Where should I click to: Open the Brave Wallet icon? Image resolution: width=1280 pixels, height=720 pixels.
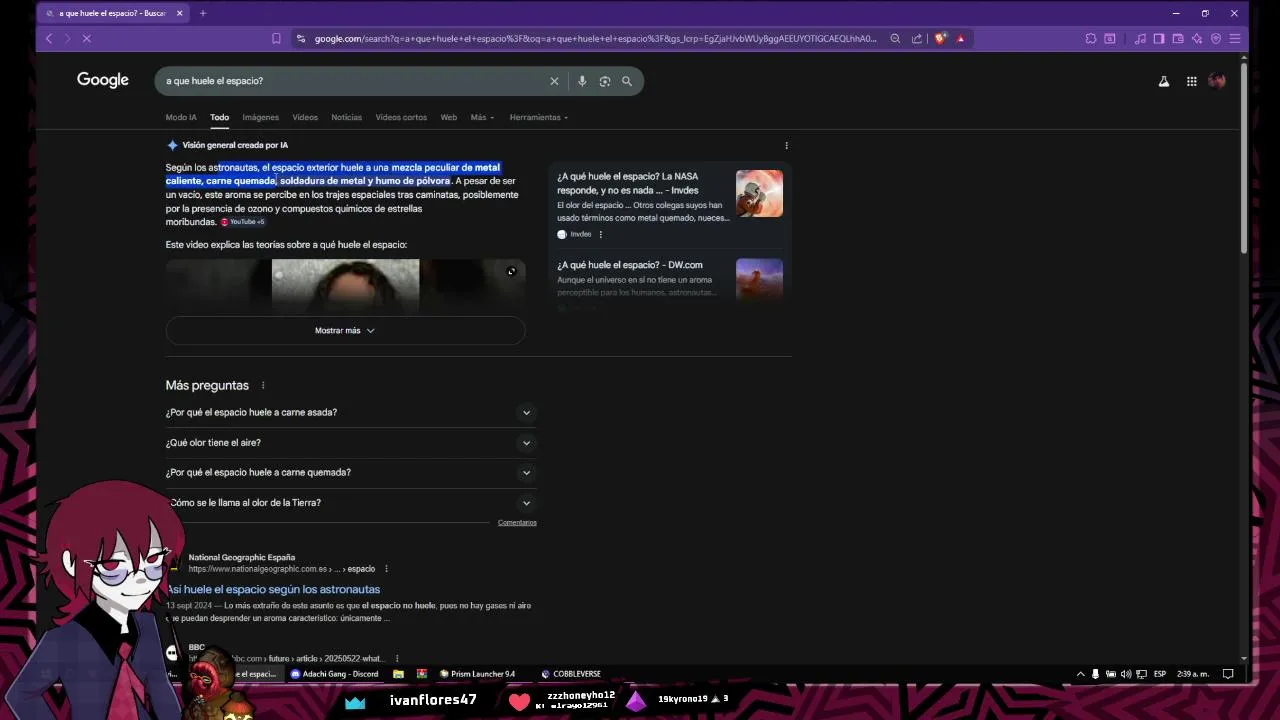coord(1178,39)
